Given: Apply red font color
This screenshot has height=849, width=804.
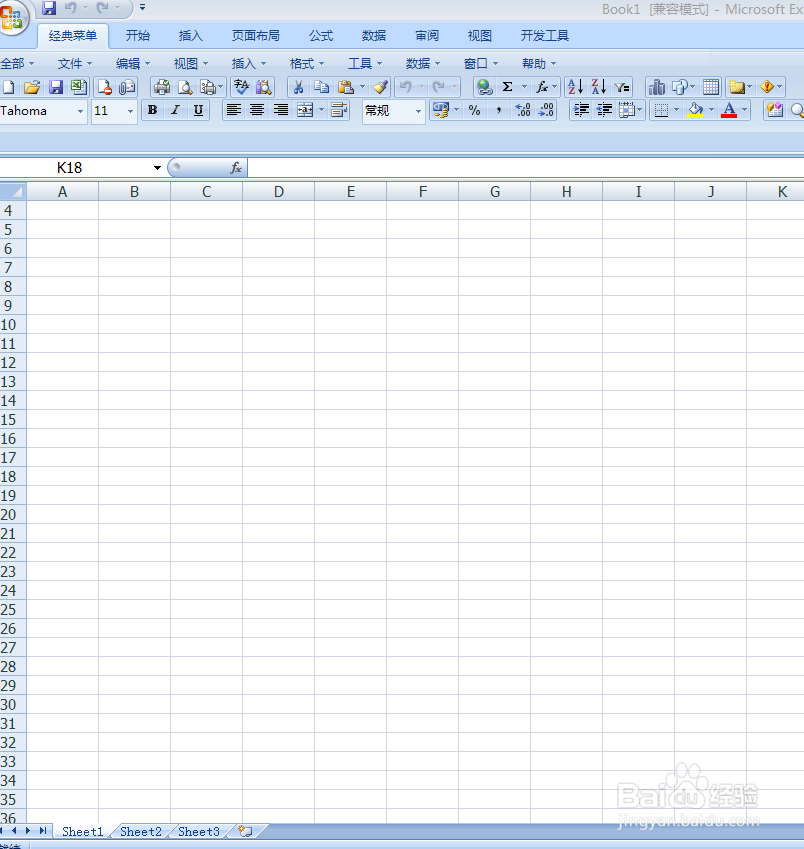Looking at the screenshot, I should coord(729,110).
